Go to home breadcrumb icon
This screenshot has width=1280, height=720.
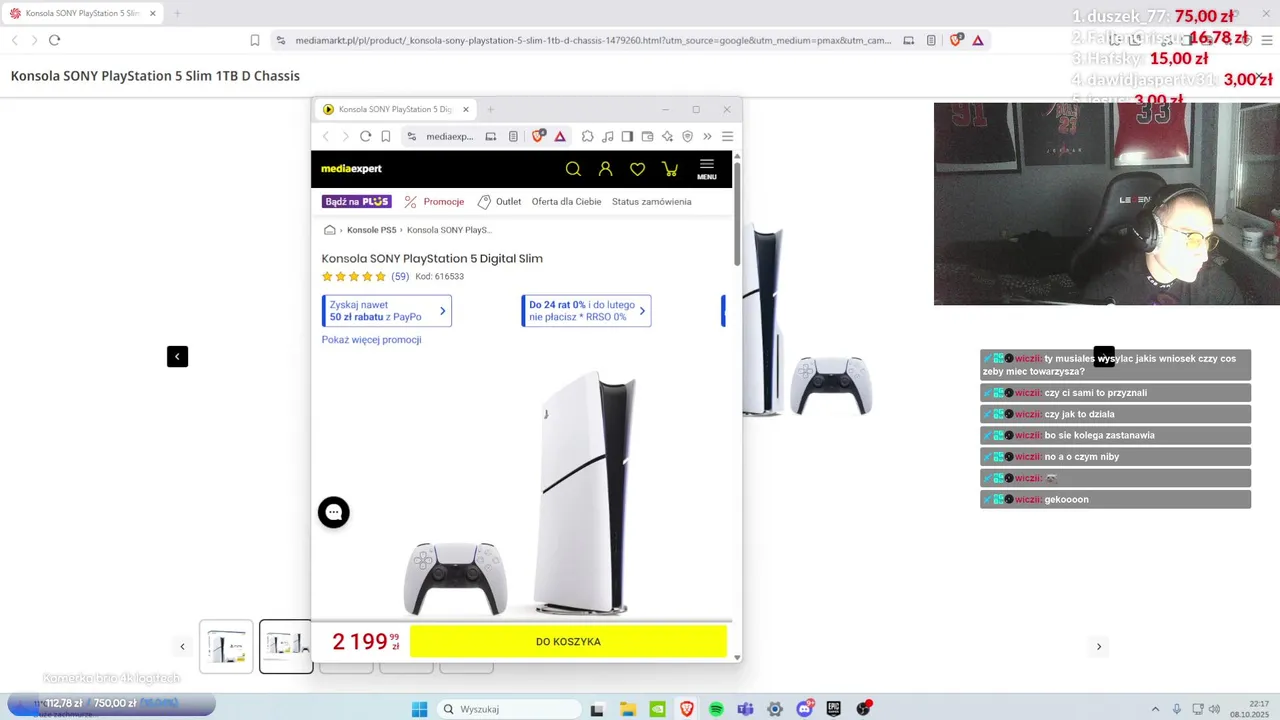pos(330,230)
